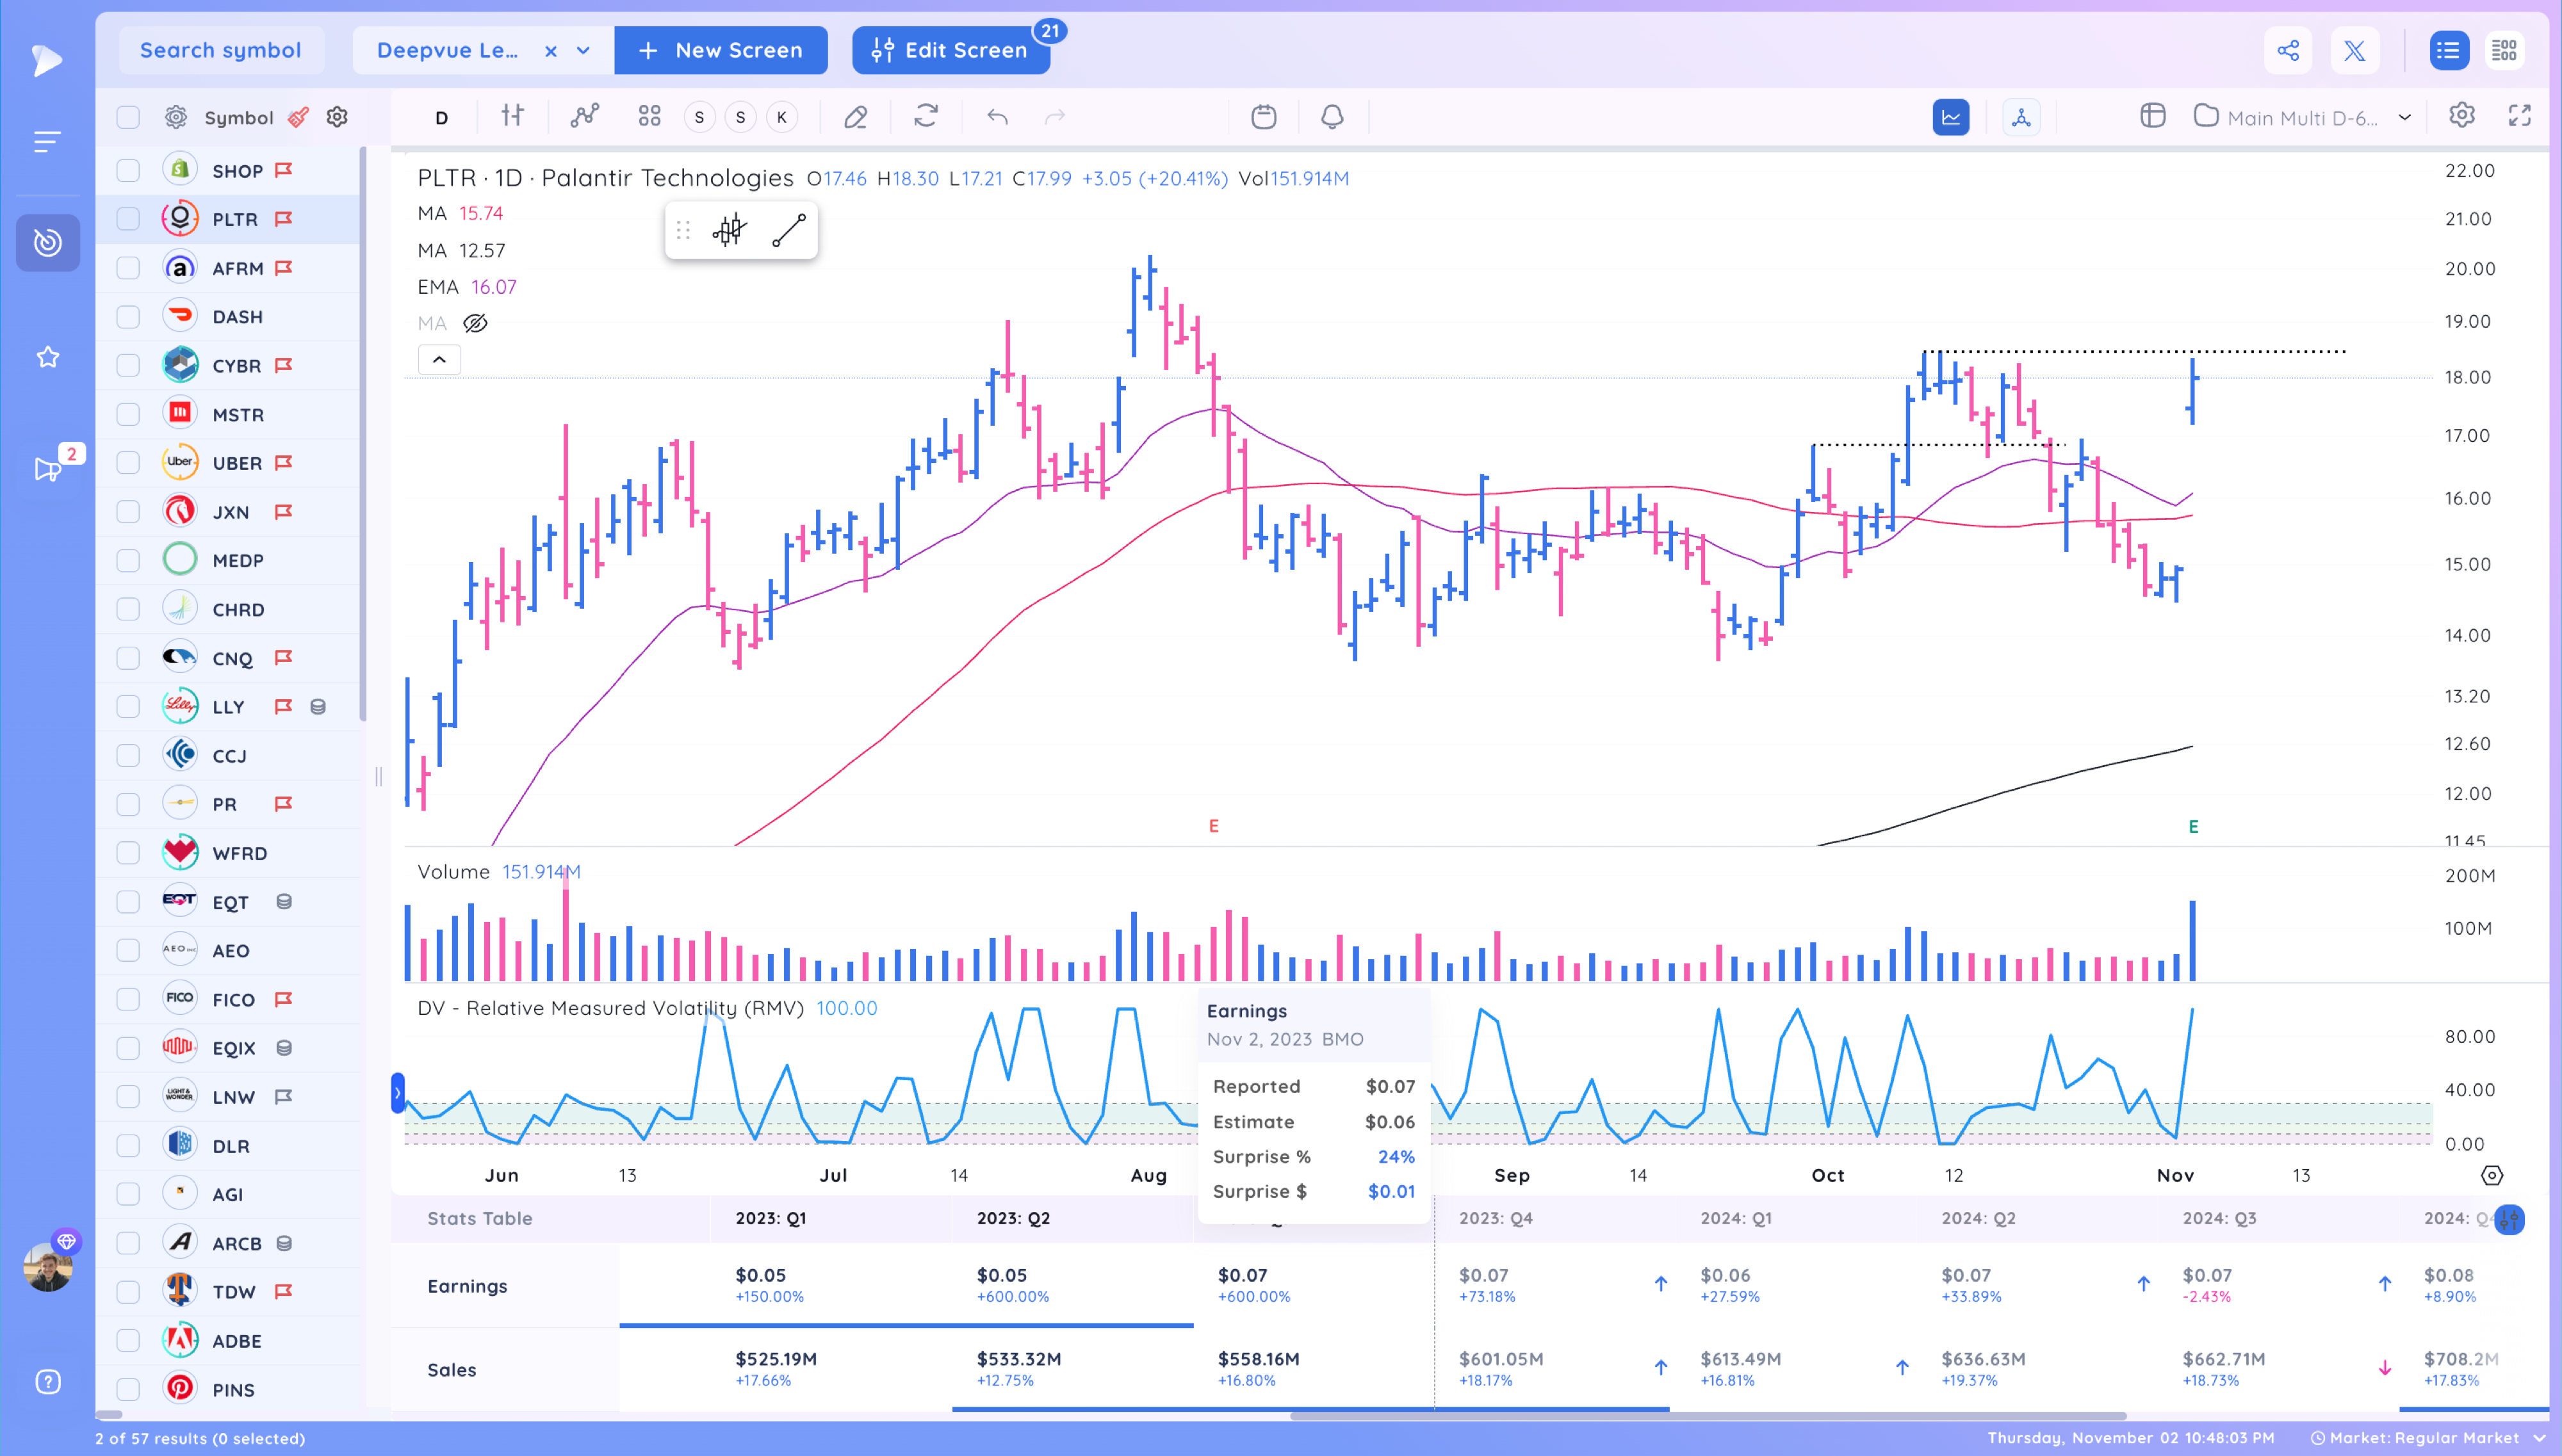2562x1456 pixels.
Task: Undo the last chart action
Action: (x=997, y=117)
